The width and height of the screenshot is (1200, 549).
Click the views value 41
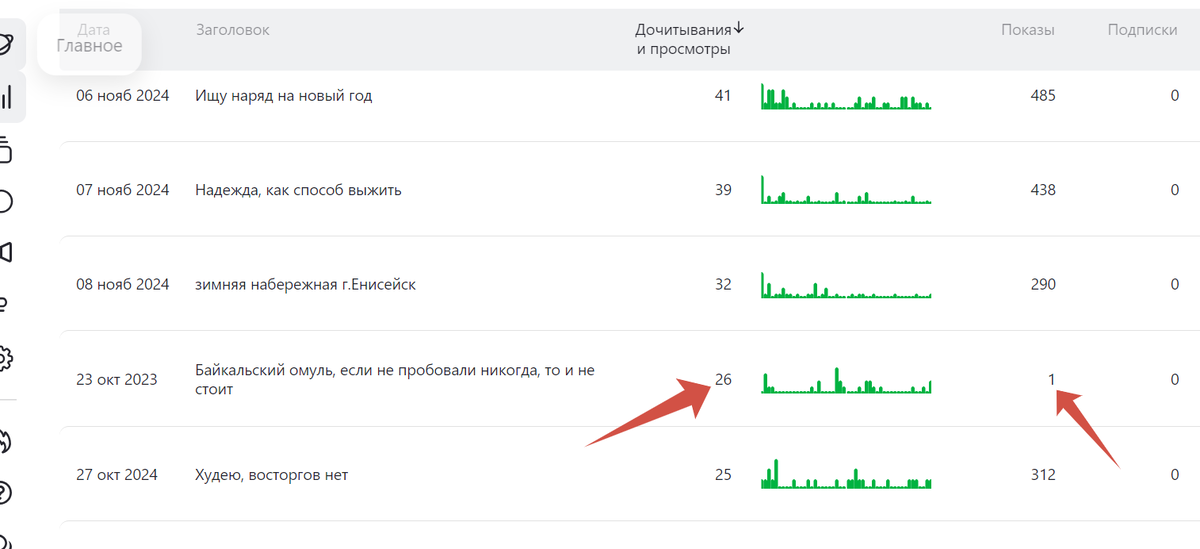click(x=723, y=96)
